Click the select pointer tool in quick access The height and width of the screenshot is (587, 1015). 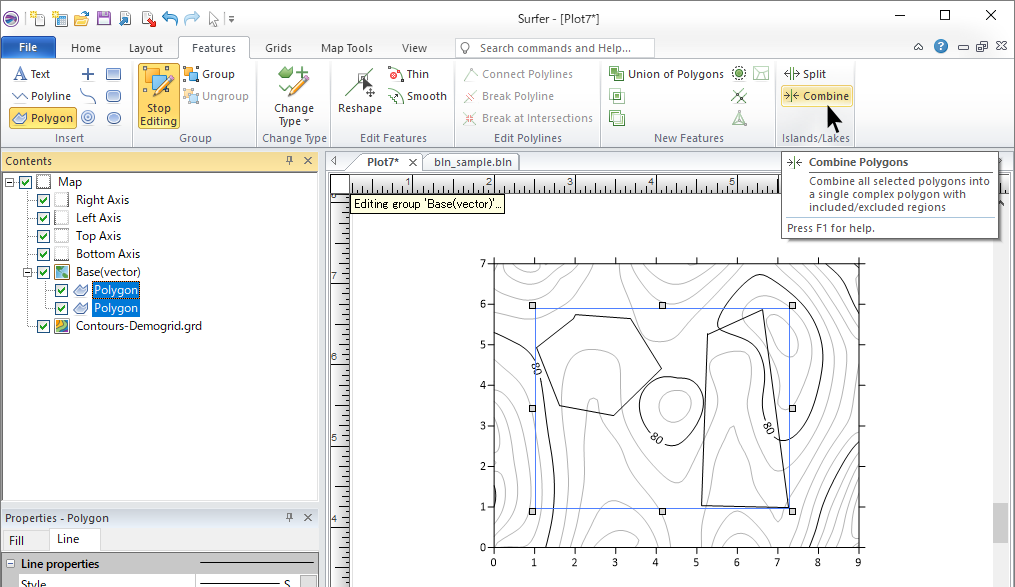(x=214, y=19)
